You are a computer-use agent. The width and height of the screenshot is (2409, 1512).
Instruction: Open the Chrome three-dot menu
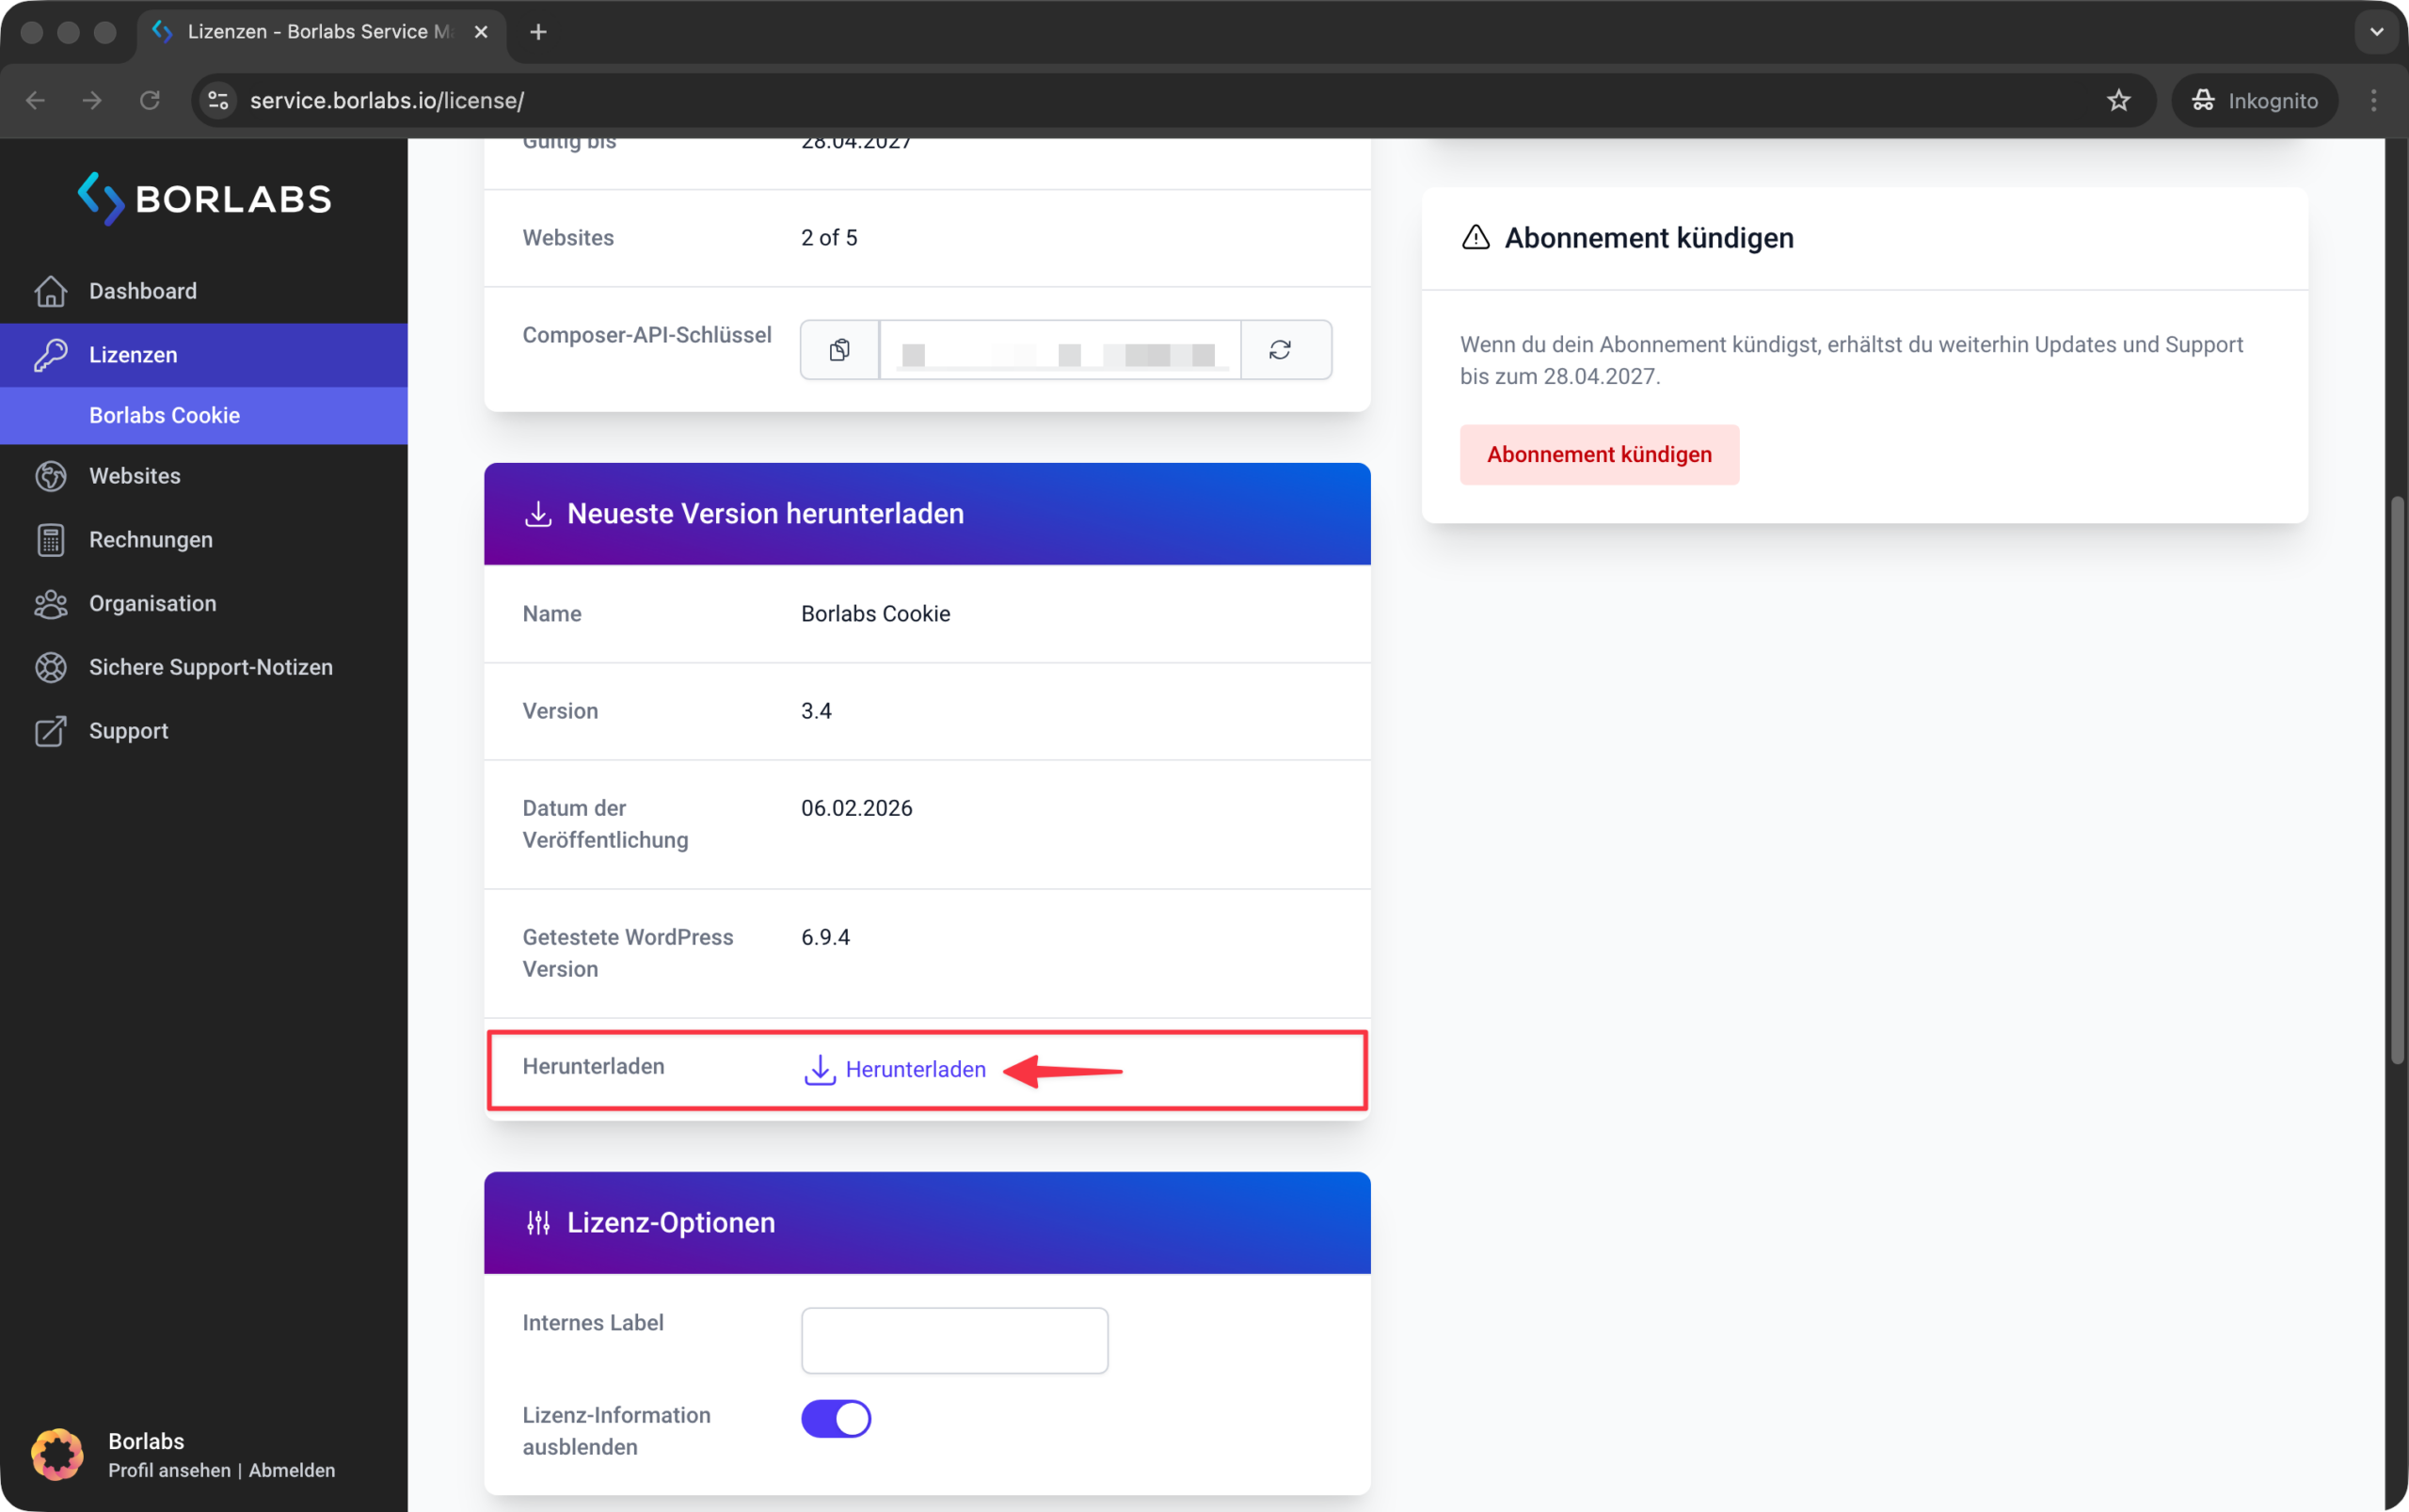pyautogui.click(x=2374, y=101)
